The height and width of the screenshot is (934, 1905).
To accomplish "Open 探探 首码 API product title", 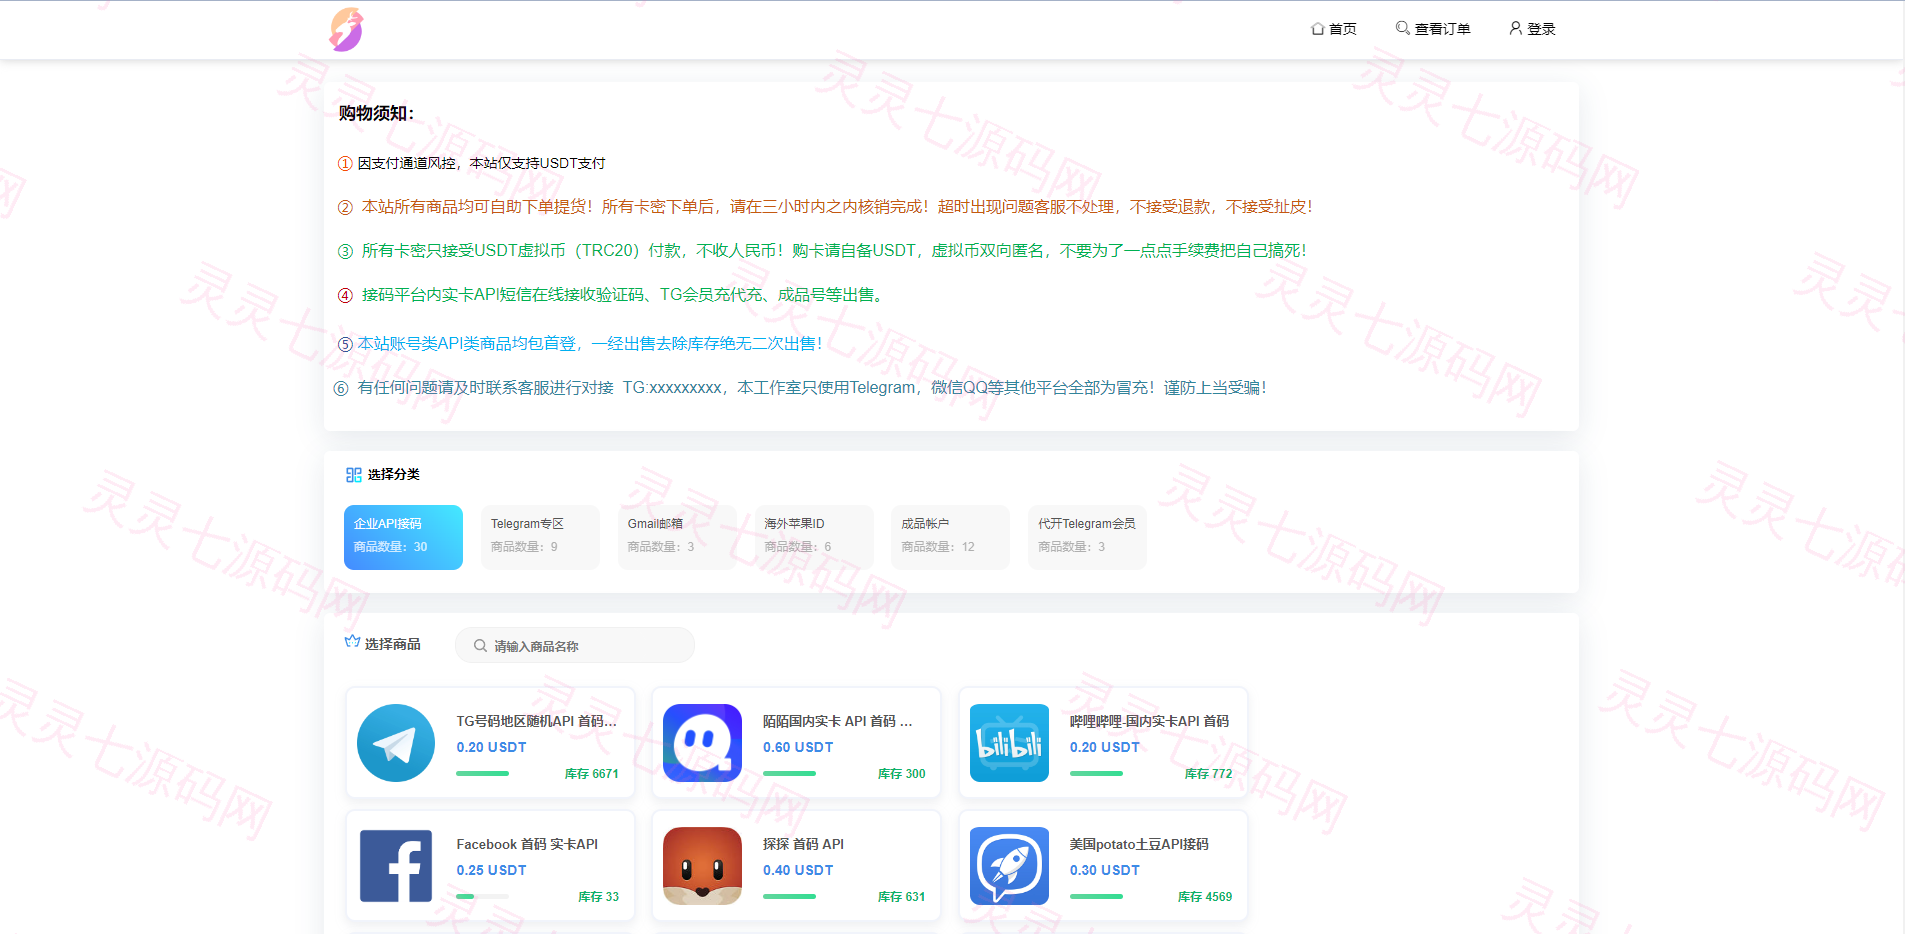I will pos(803,844).
